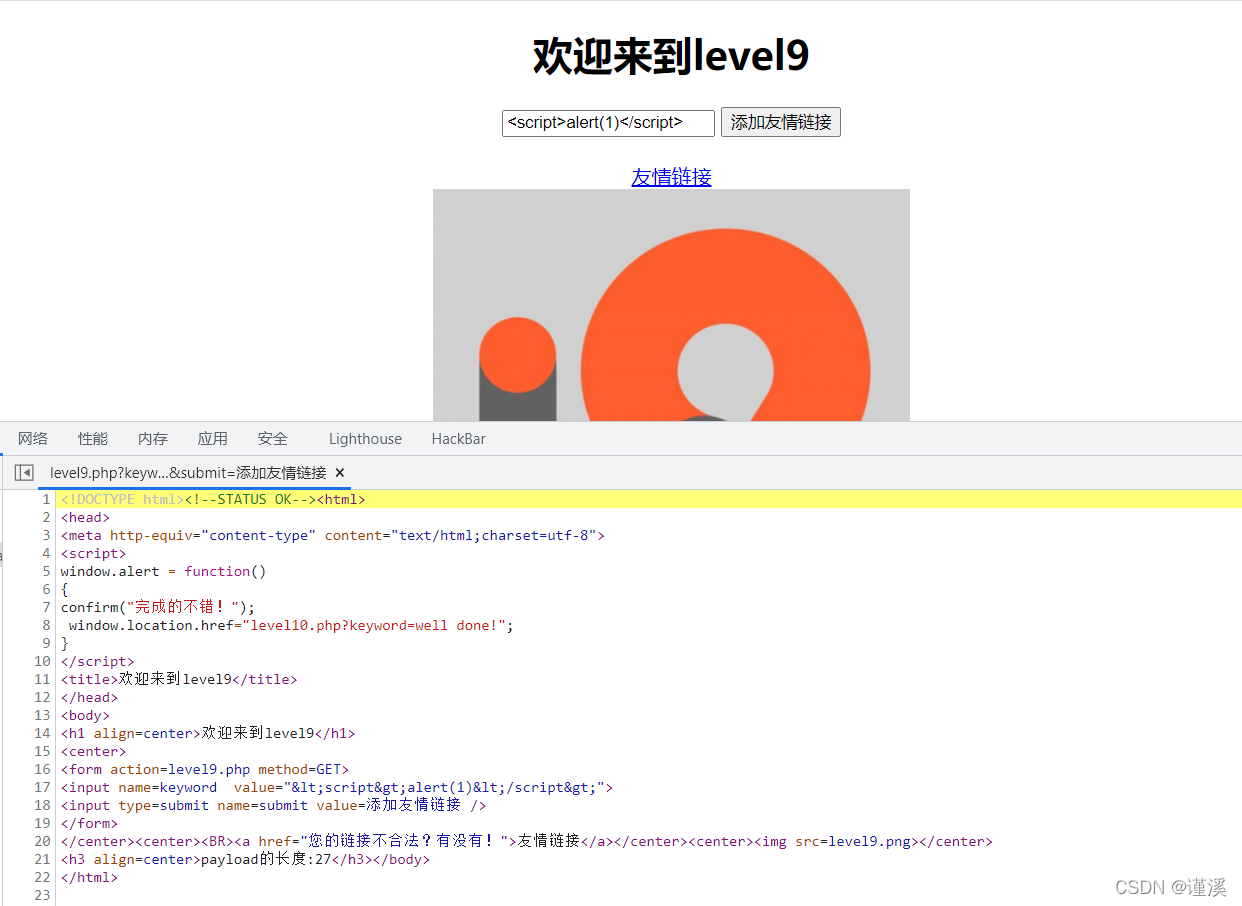The height and width of the screenshot is (906, 1242).
Task: Click the input type=submit source line
Action: pyautogui.click(x=274, y=805)
